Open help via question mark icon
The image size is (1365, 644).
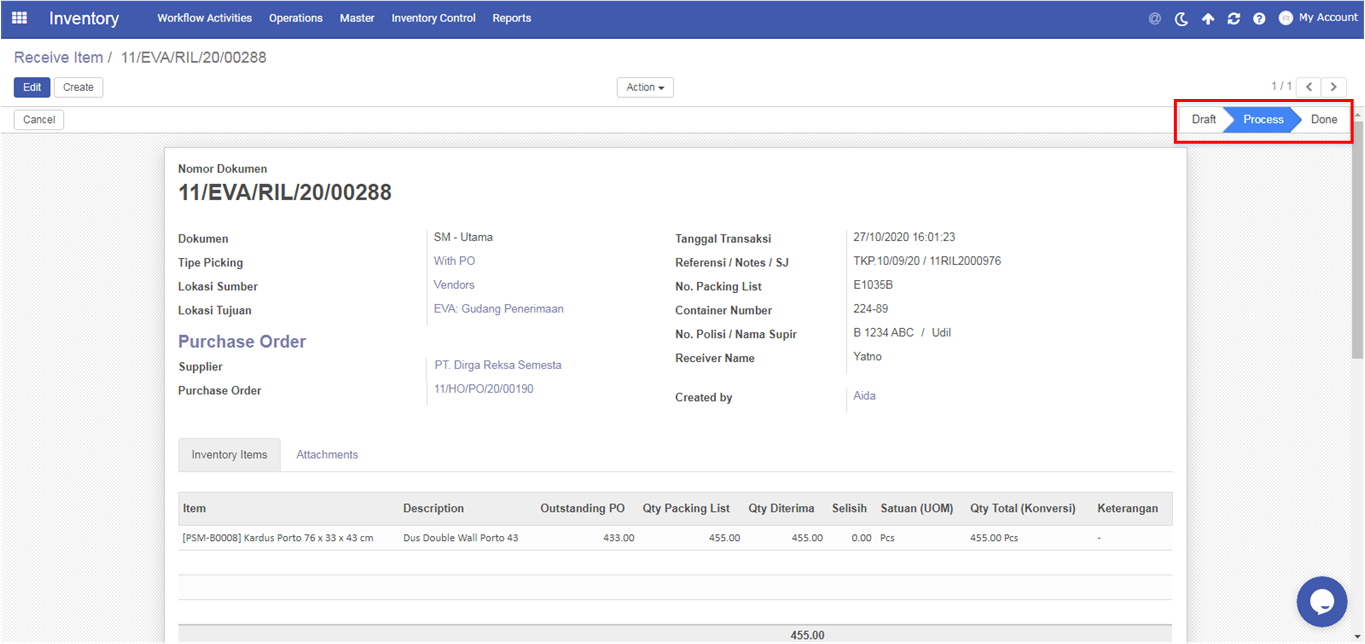point(1259,19)
